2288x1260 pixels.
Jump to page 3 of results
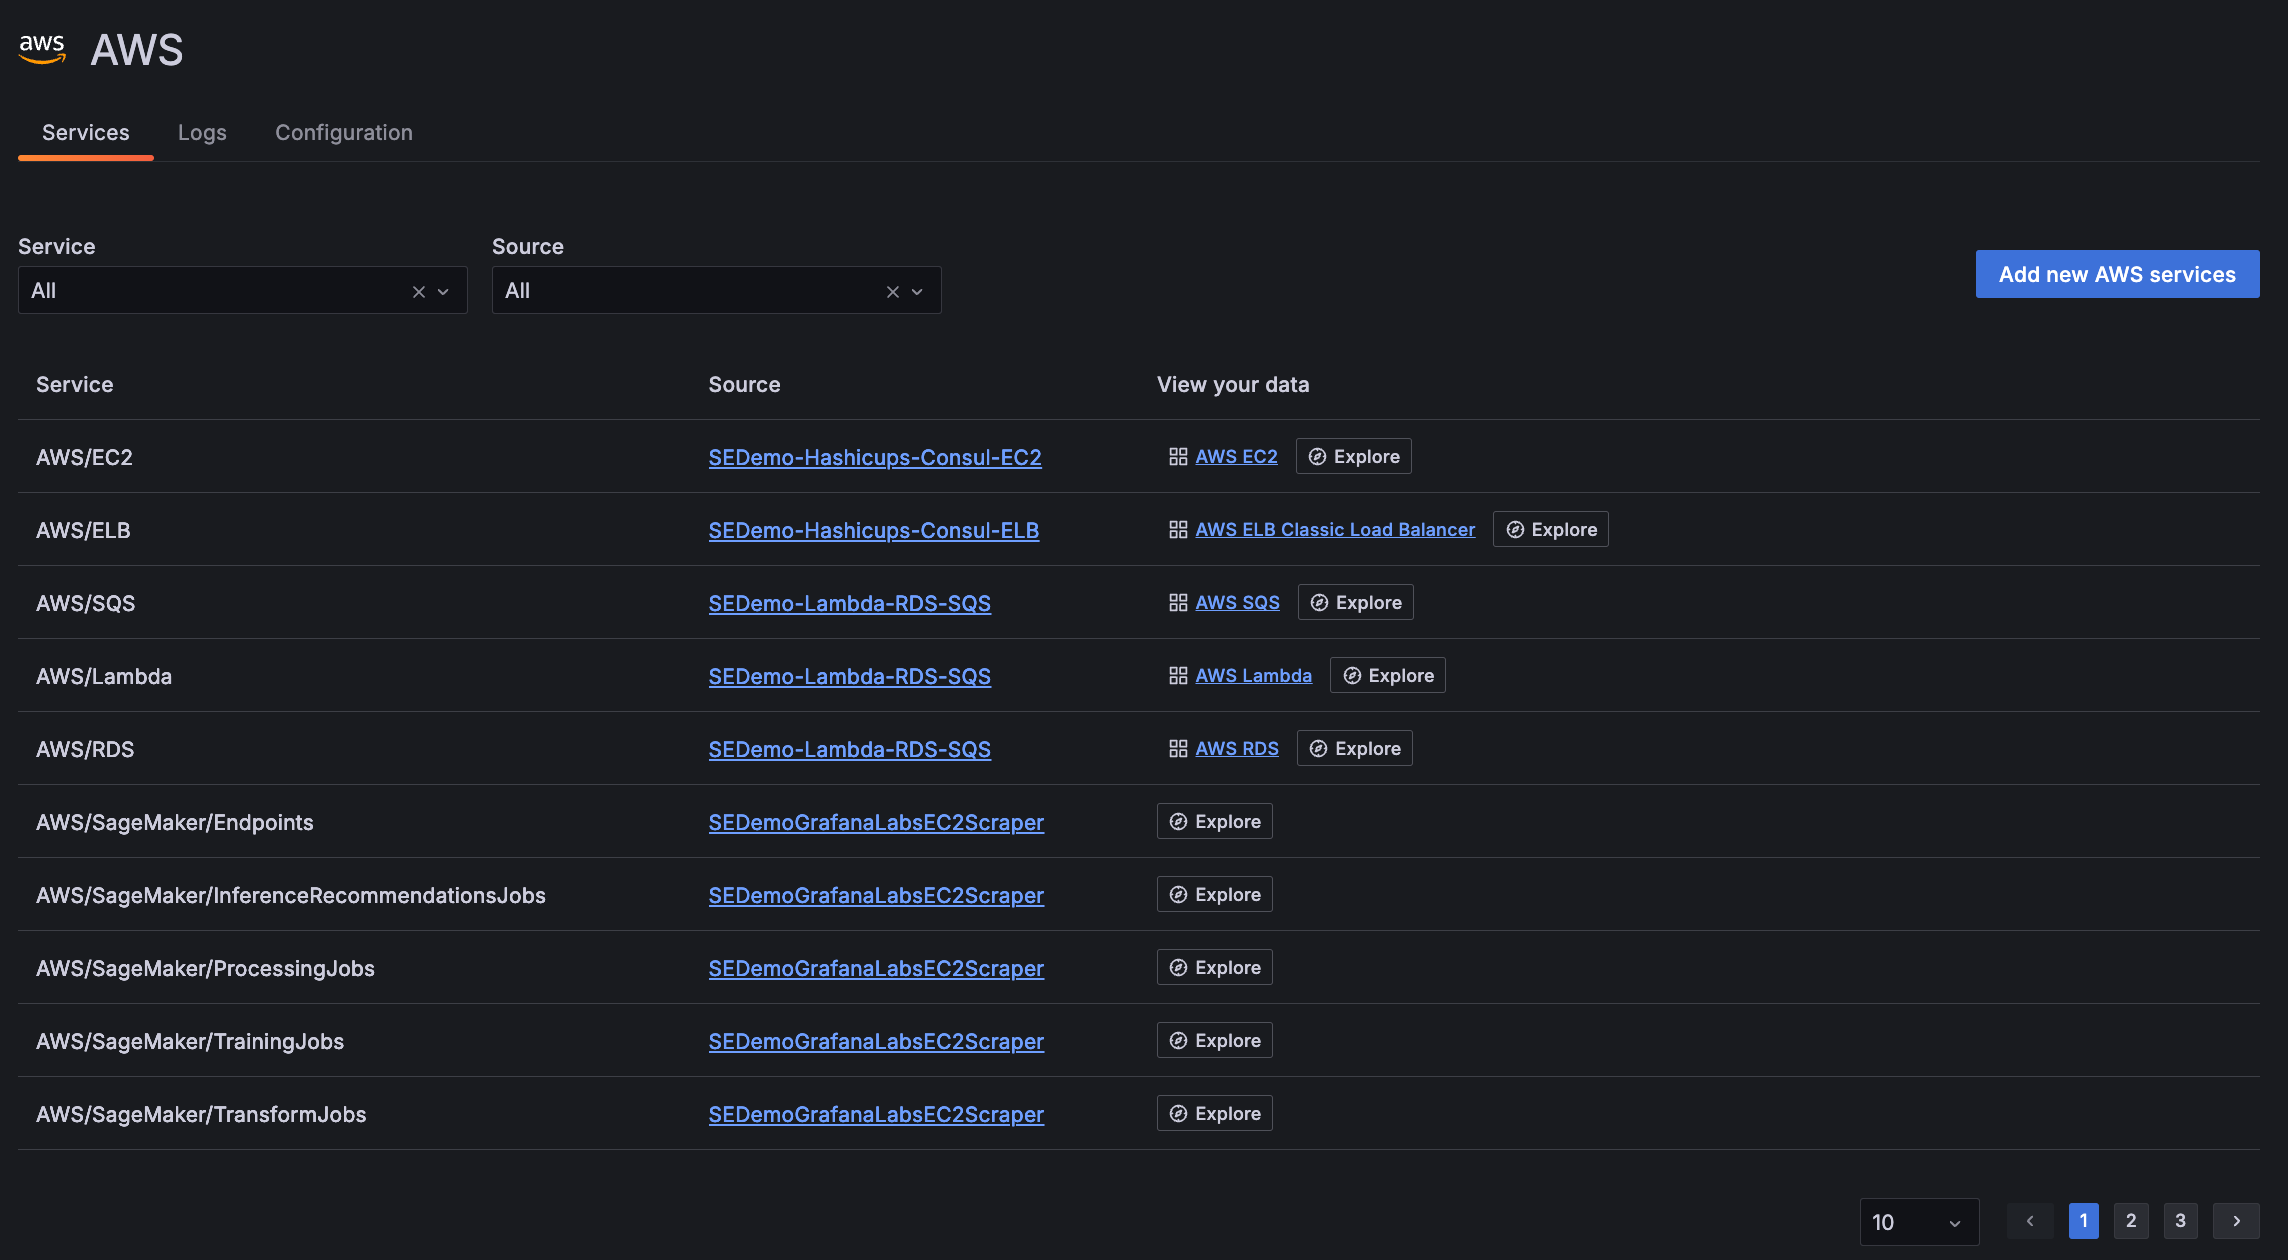(2180, 1221)
